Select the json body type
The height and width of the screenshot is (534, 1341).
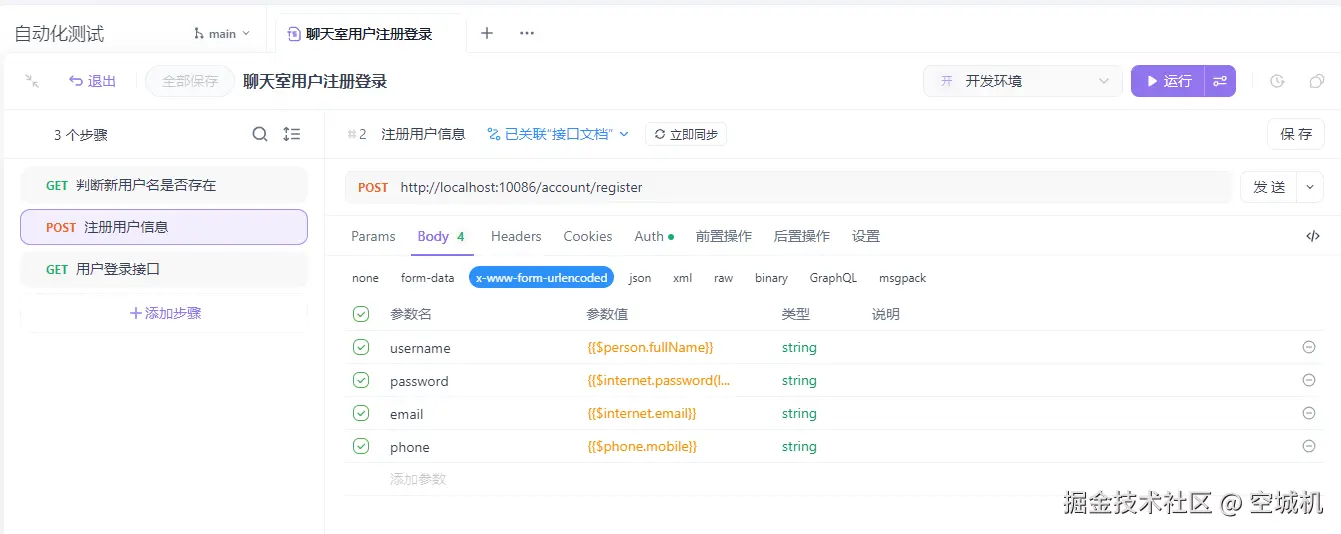point(640,278)
